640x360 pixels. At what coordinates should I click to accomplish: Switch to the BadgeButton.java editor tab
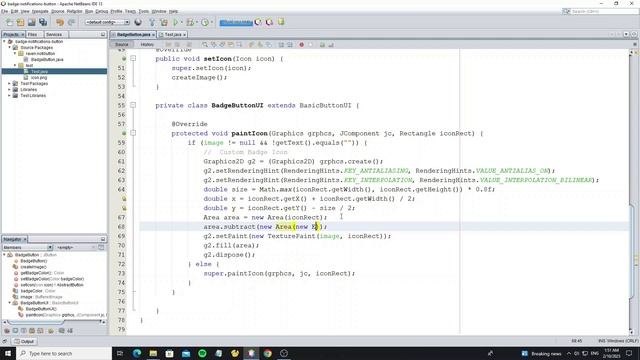[x=133, y=35]
